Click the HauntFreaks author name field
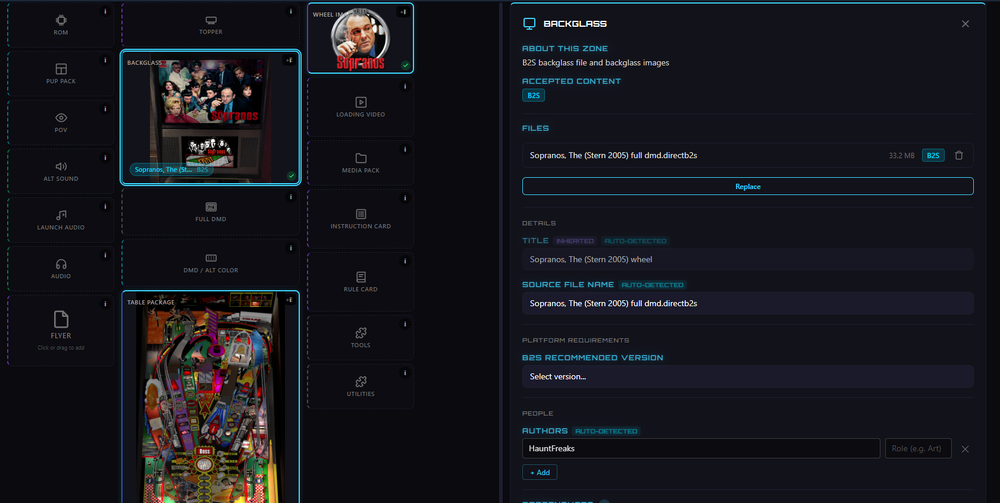This screenshot has height=503, width=1000. 701,448
